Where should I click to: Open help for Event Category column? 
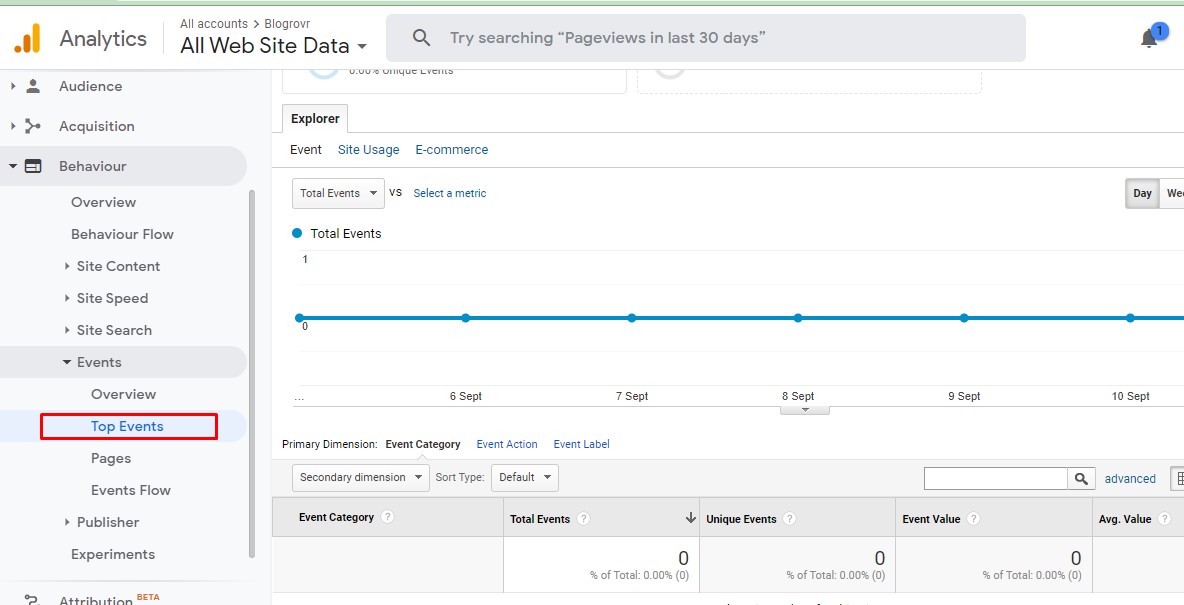[x=387, y=517]
